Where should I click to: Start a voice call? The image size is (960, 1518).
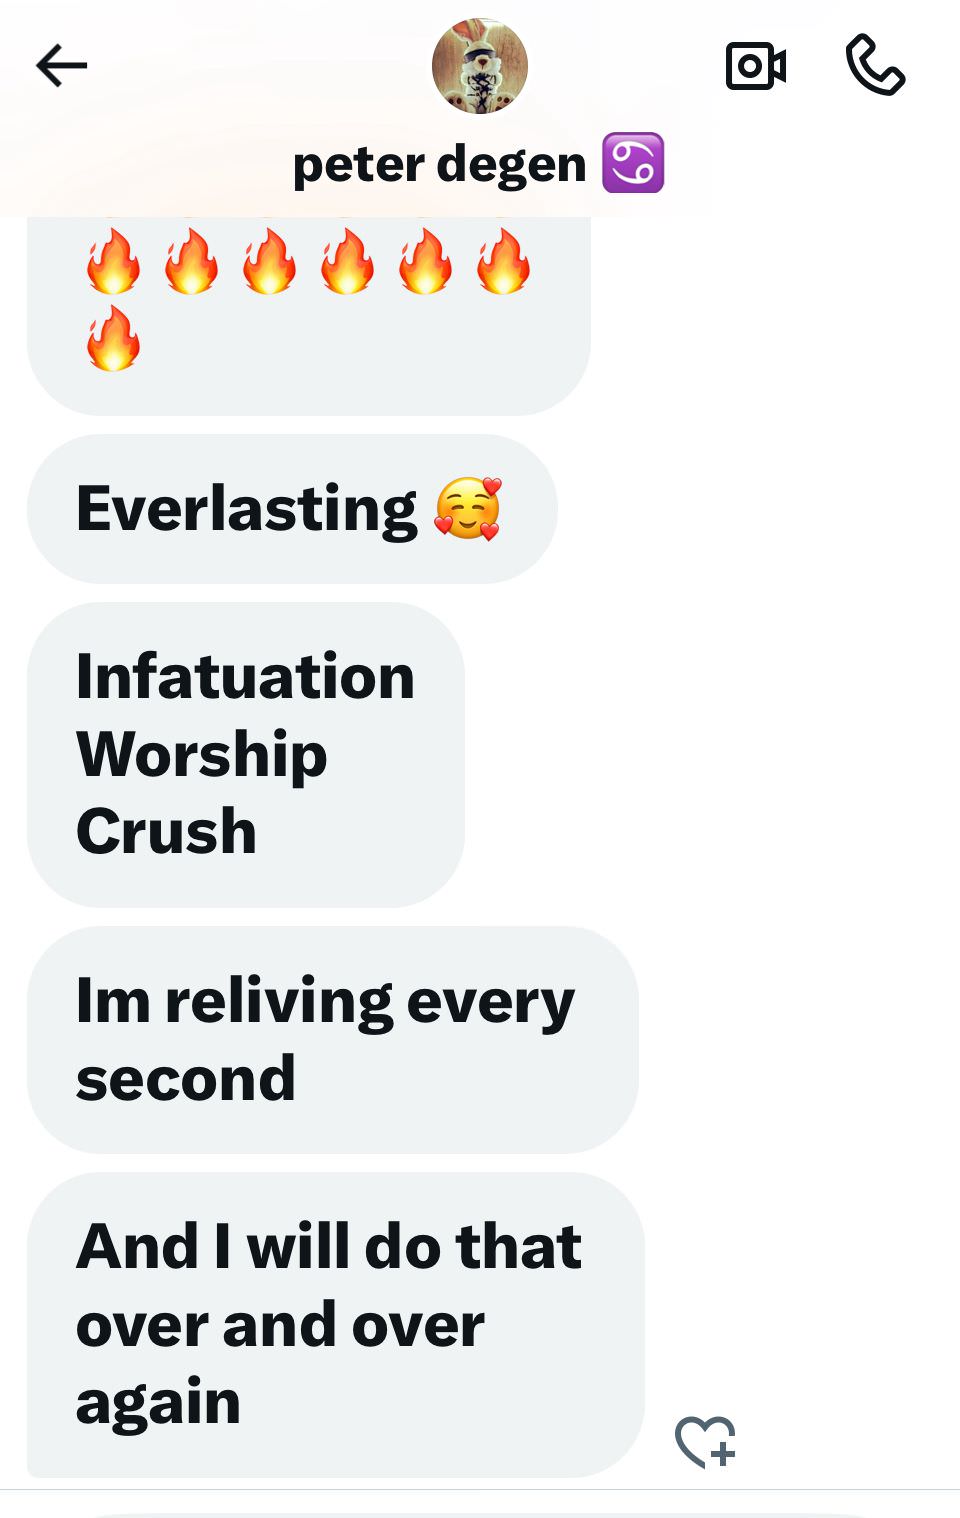(x=875, y=66)
